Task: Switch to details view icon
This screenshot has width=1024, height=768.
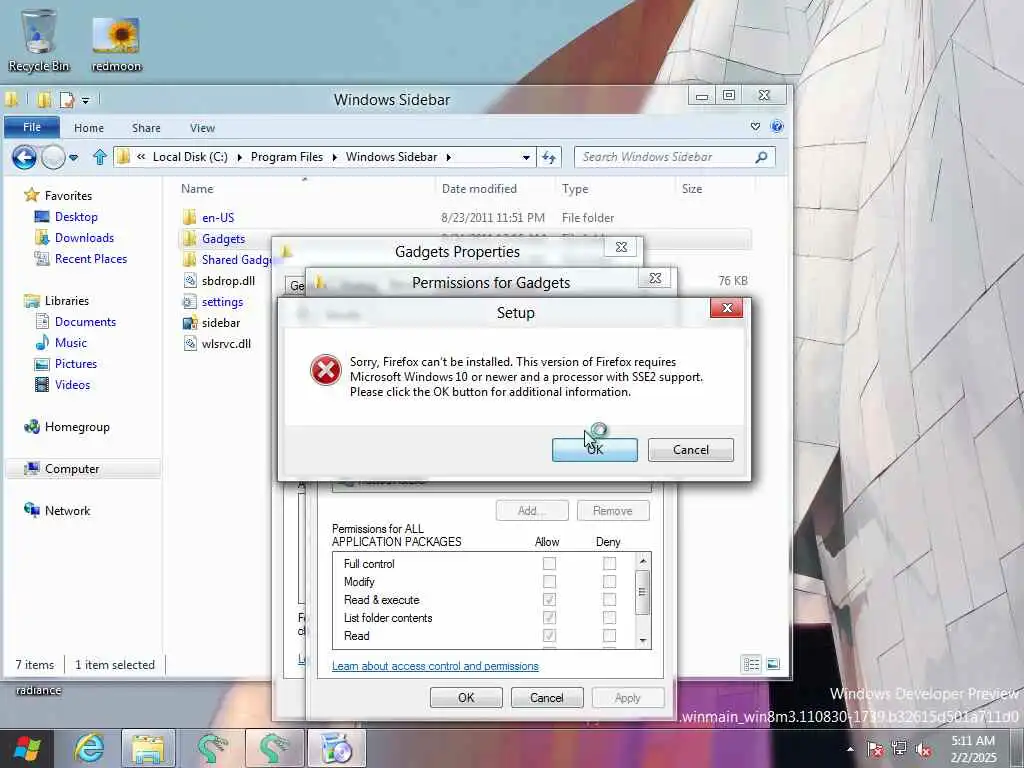Action: (x=751, y=664)
